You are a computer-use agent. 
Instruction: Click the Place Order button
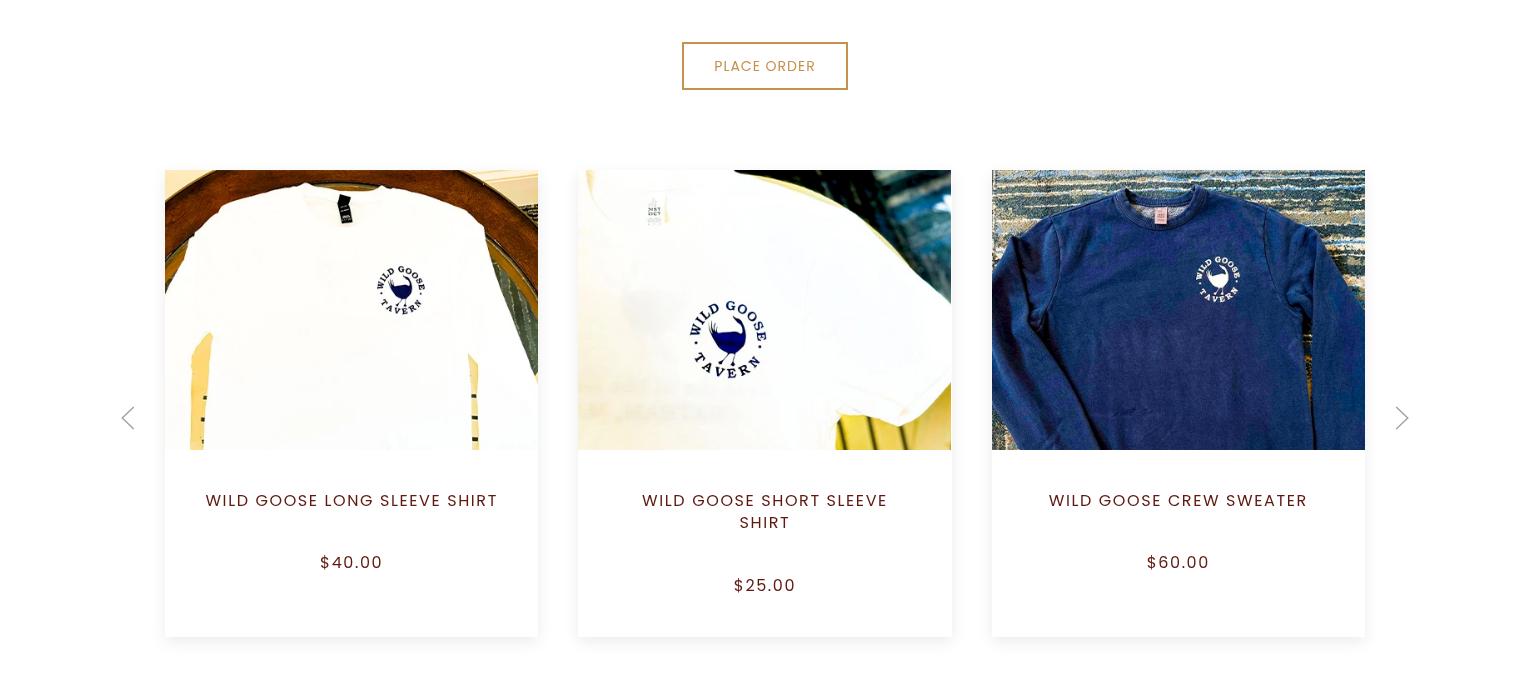[765, 66]
